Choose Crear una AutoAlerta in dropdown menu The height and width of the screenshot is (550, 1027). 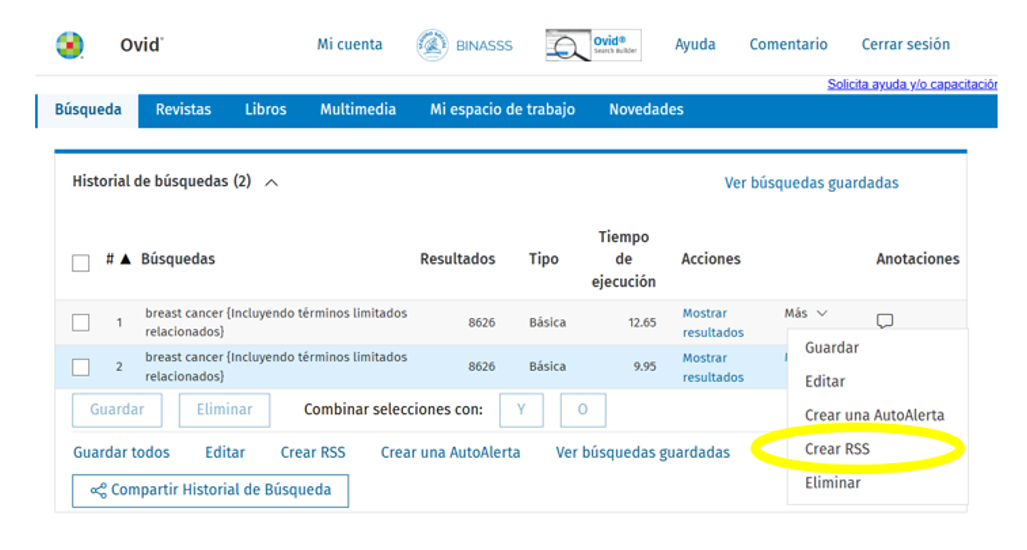874,415
